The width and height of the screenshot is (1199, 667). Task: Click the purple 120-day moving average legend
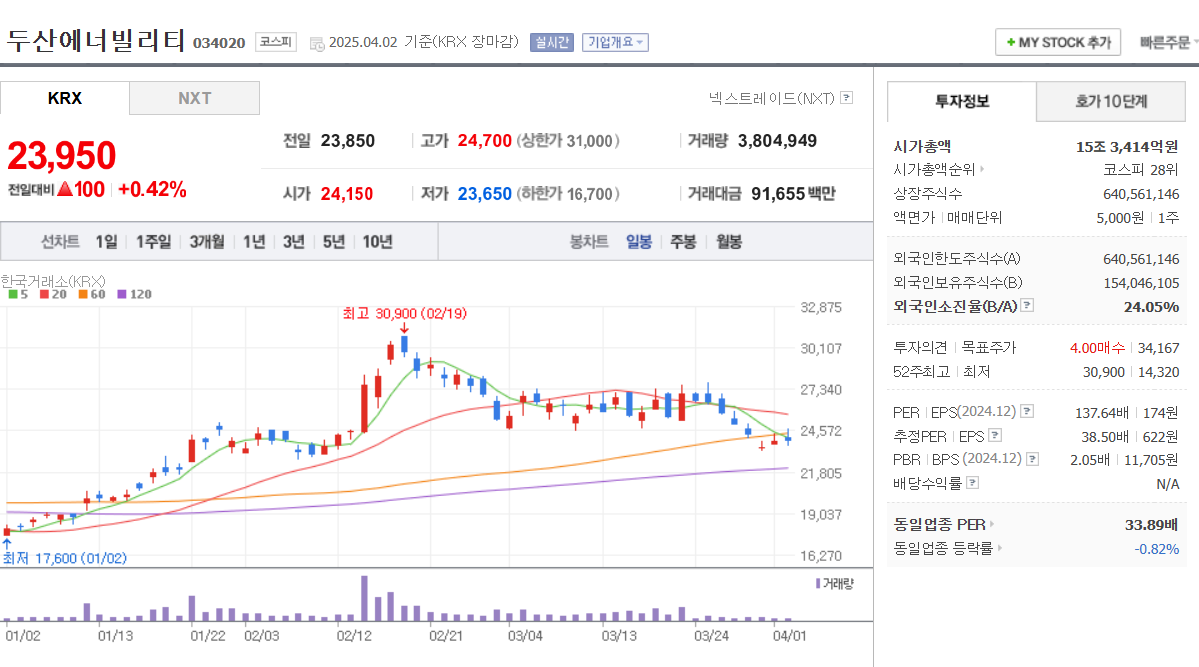point(135,294)
